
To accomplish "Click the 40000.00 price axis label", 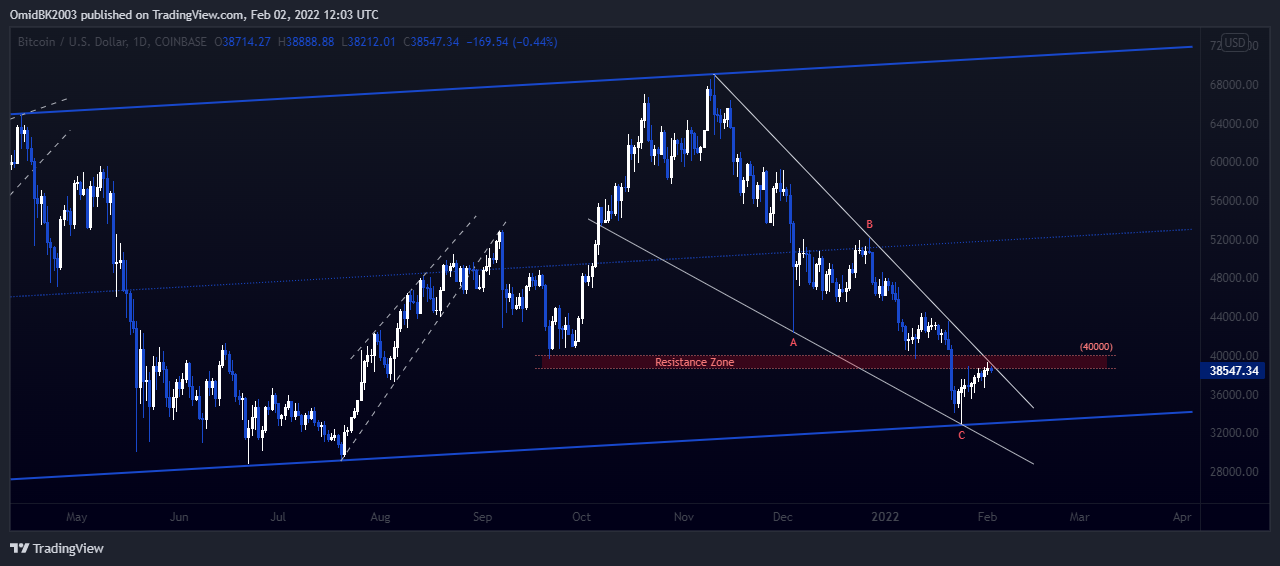I will coord(1232,356).
